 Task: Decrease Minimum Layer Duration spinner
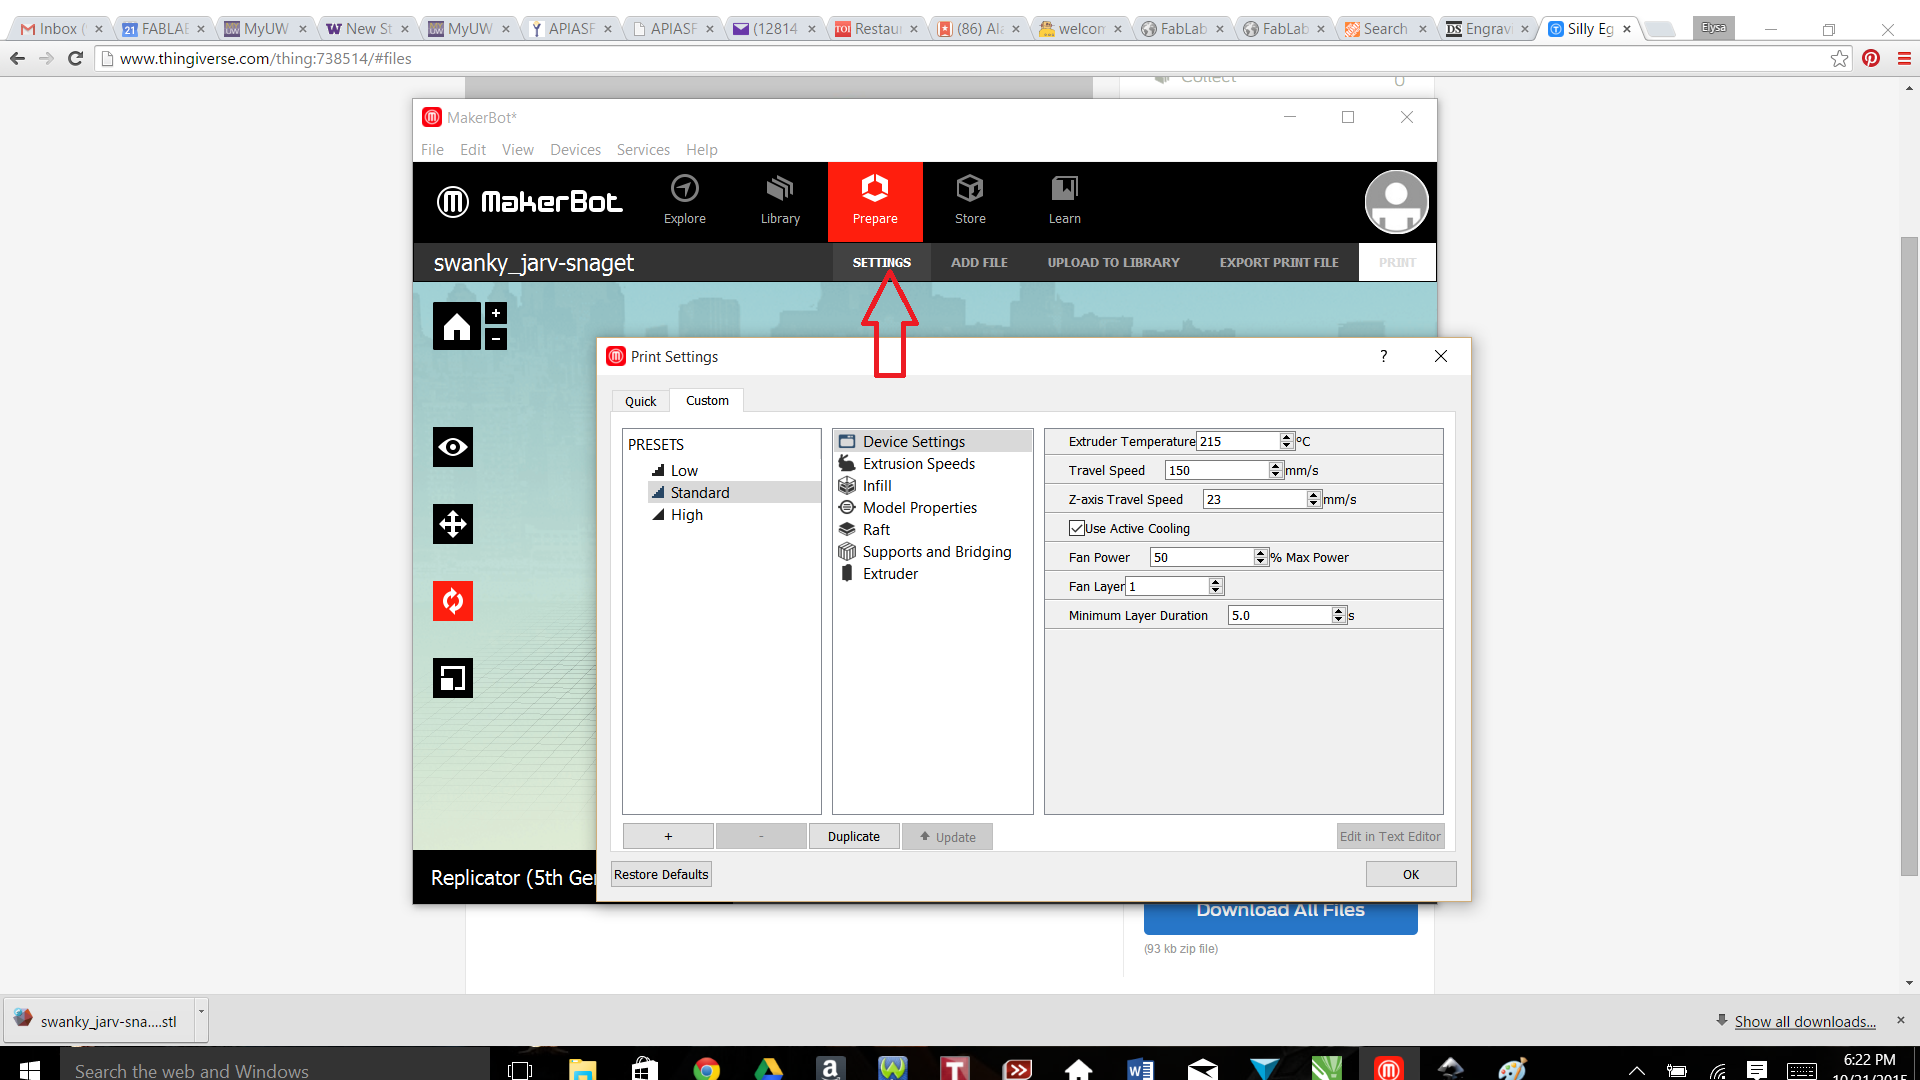(x=1338, y=619)
